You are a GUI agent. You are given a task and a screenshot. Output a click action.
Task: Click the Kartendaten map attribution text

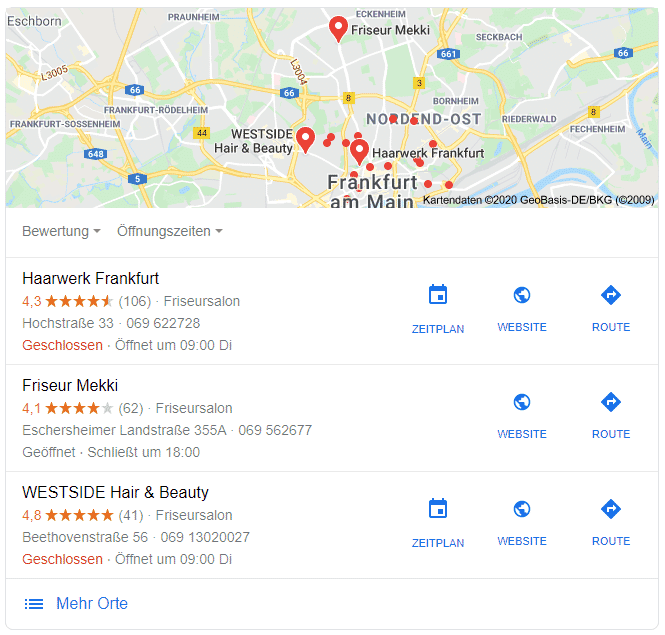[539, 200]
